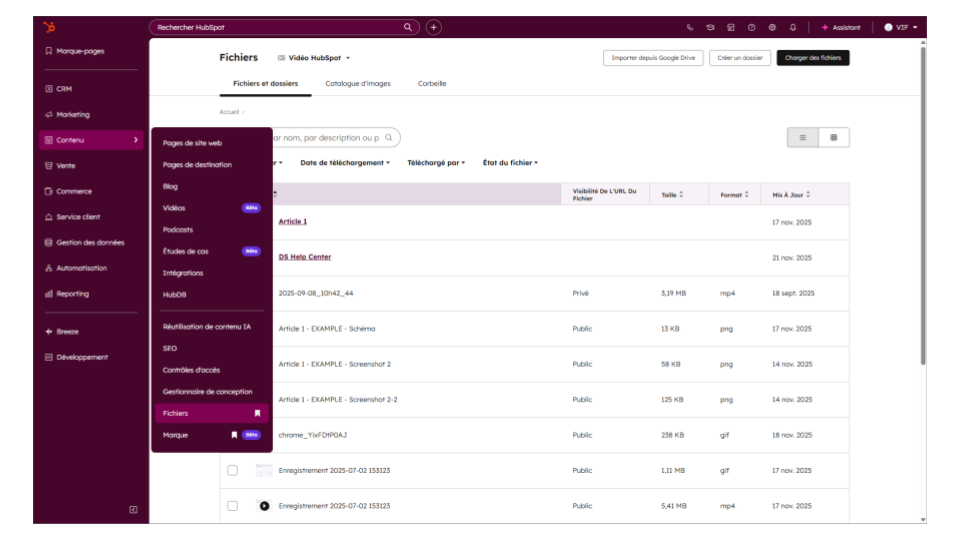960x540 pixels.
Task: Check the box for the mp4 Enregistrement file
Action: pos(232,506)
